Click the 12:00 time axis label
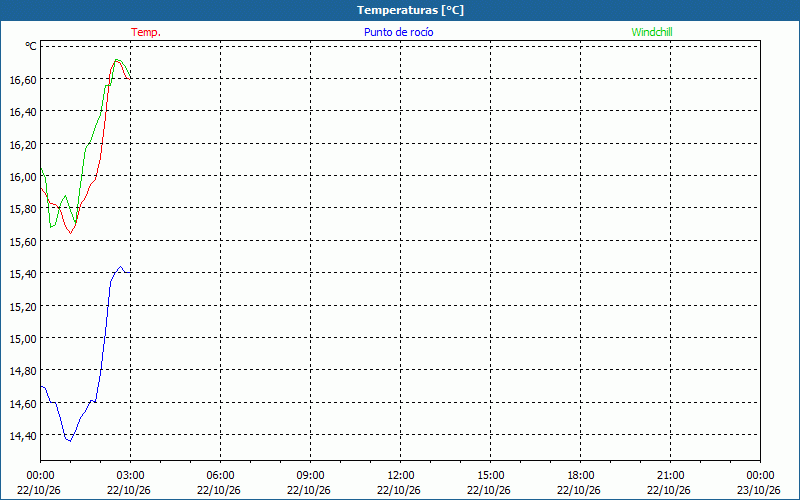Screen dimensions: 800x500 tap(401, 476)
